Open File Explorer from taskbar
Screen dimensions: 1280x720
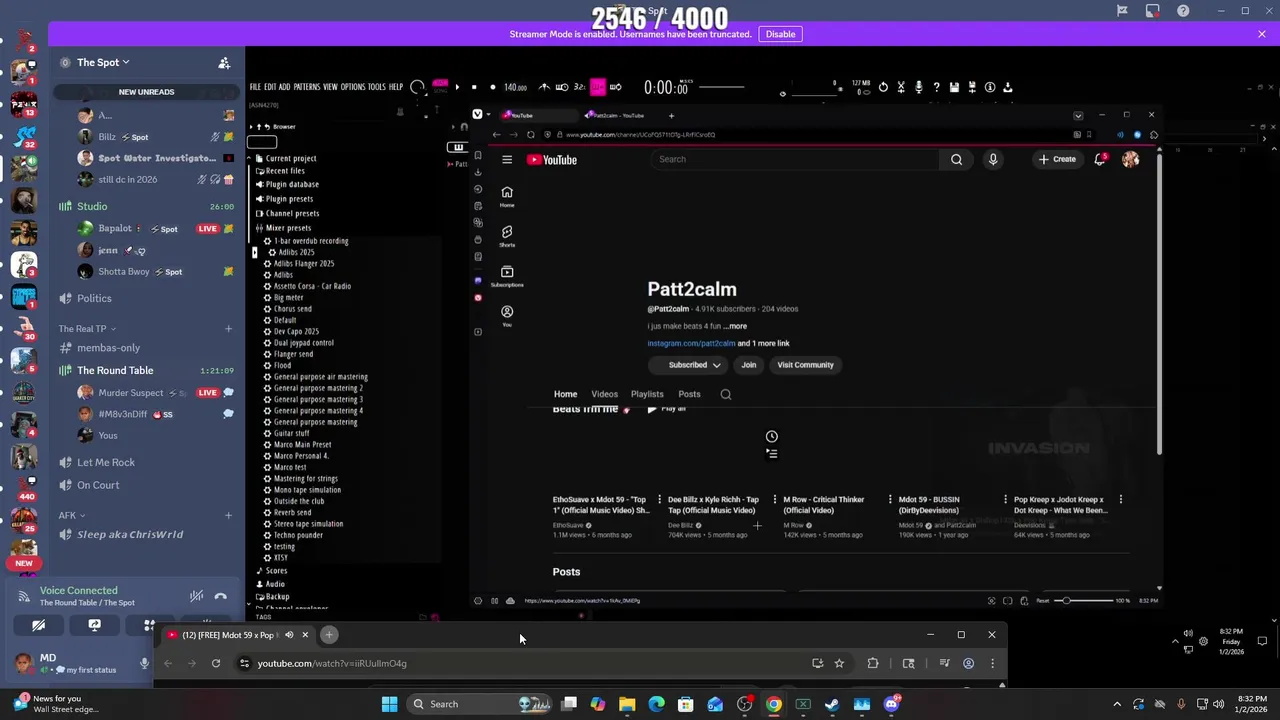pos(627,704)
